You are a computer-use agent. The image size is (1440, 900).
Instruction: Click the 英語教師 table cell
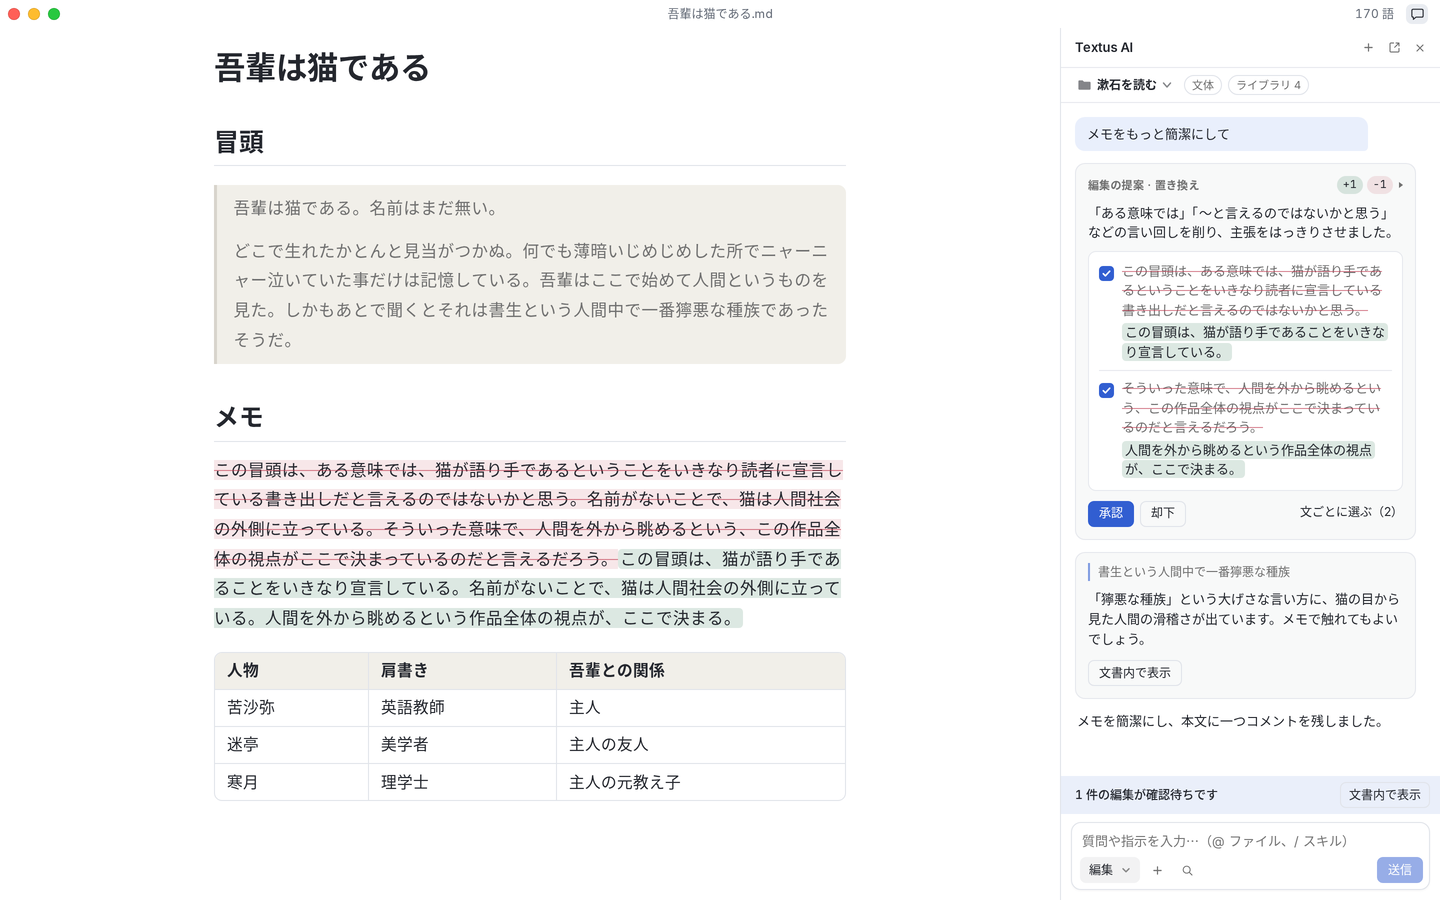[x=462, y=708]
